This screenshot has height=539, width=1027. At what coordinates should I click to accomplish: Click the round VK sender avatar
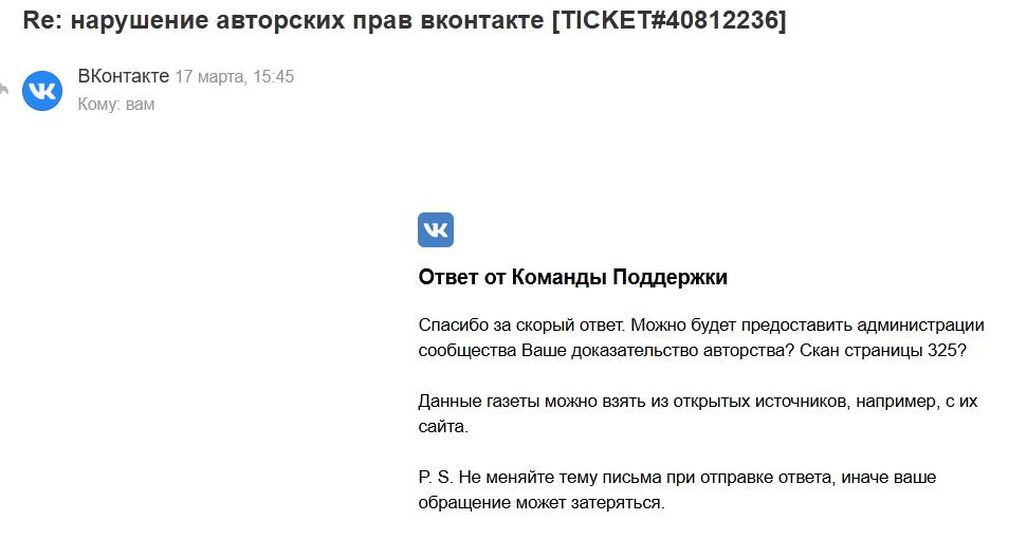42,90
